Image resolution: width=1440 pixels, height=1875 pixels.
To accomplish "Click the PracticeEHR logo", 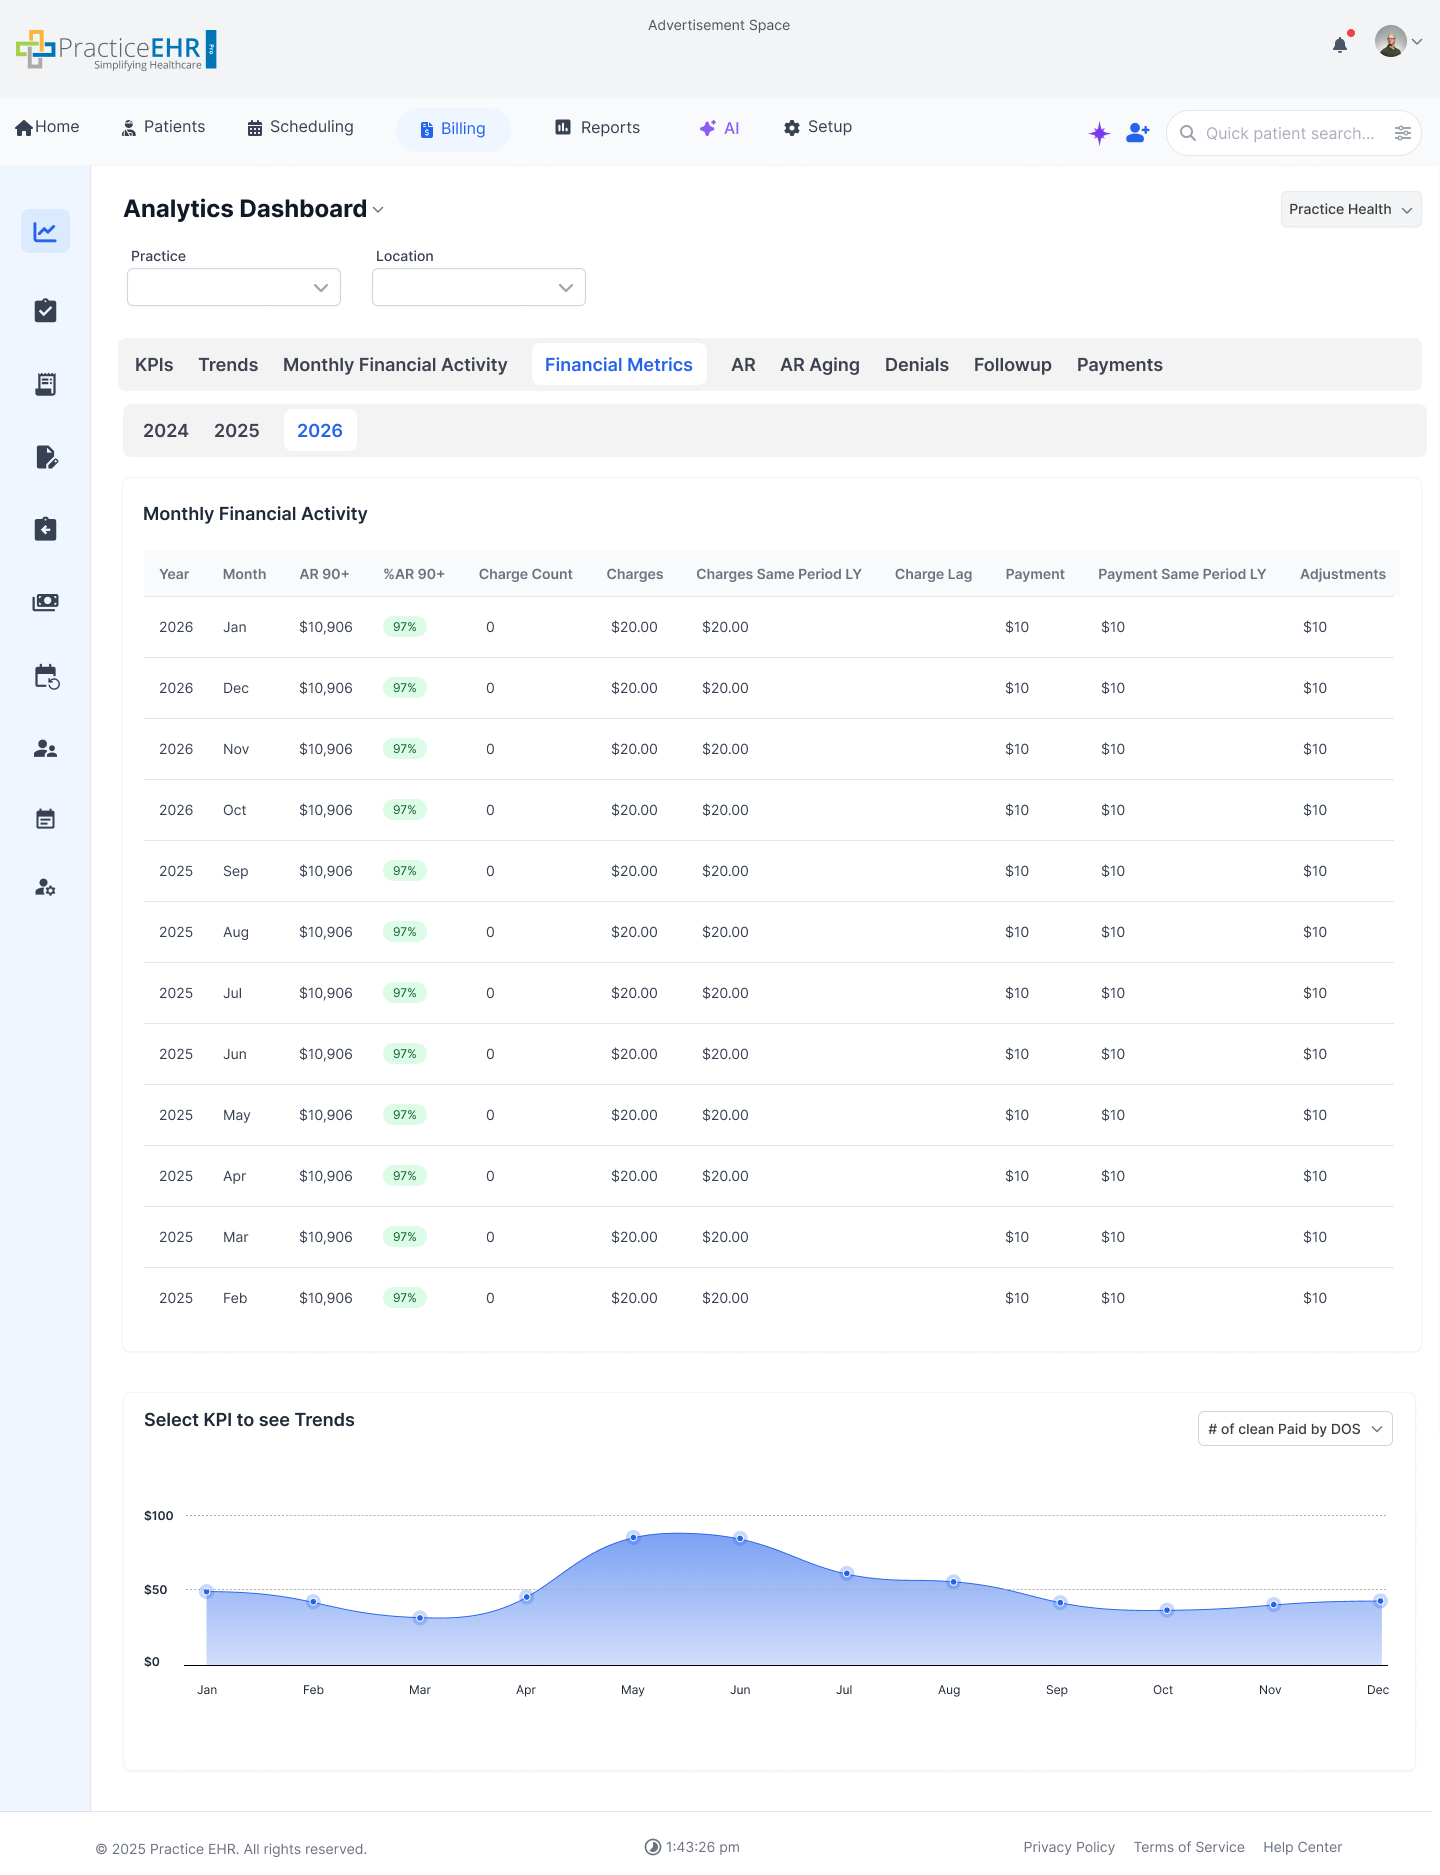I will point(116,50).
